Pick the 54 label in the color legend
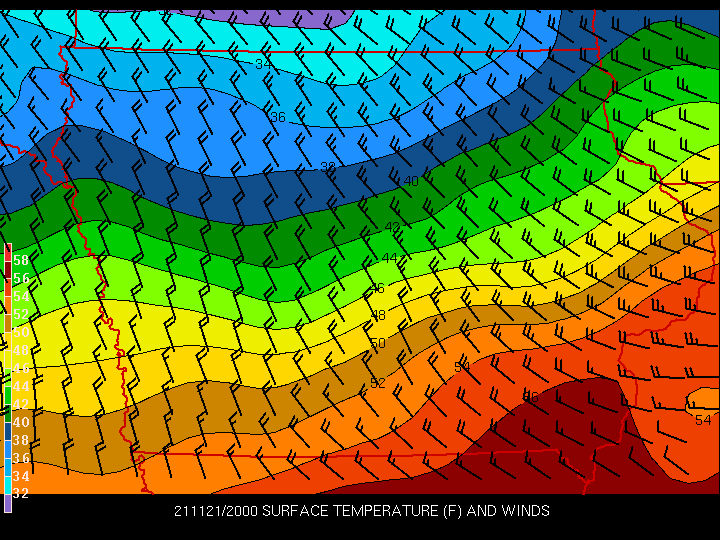 [x=21, y=296]
